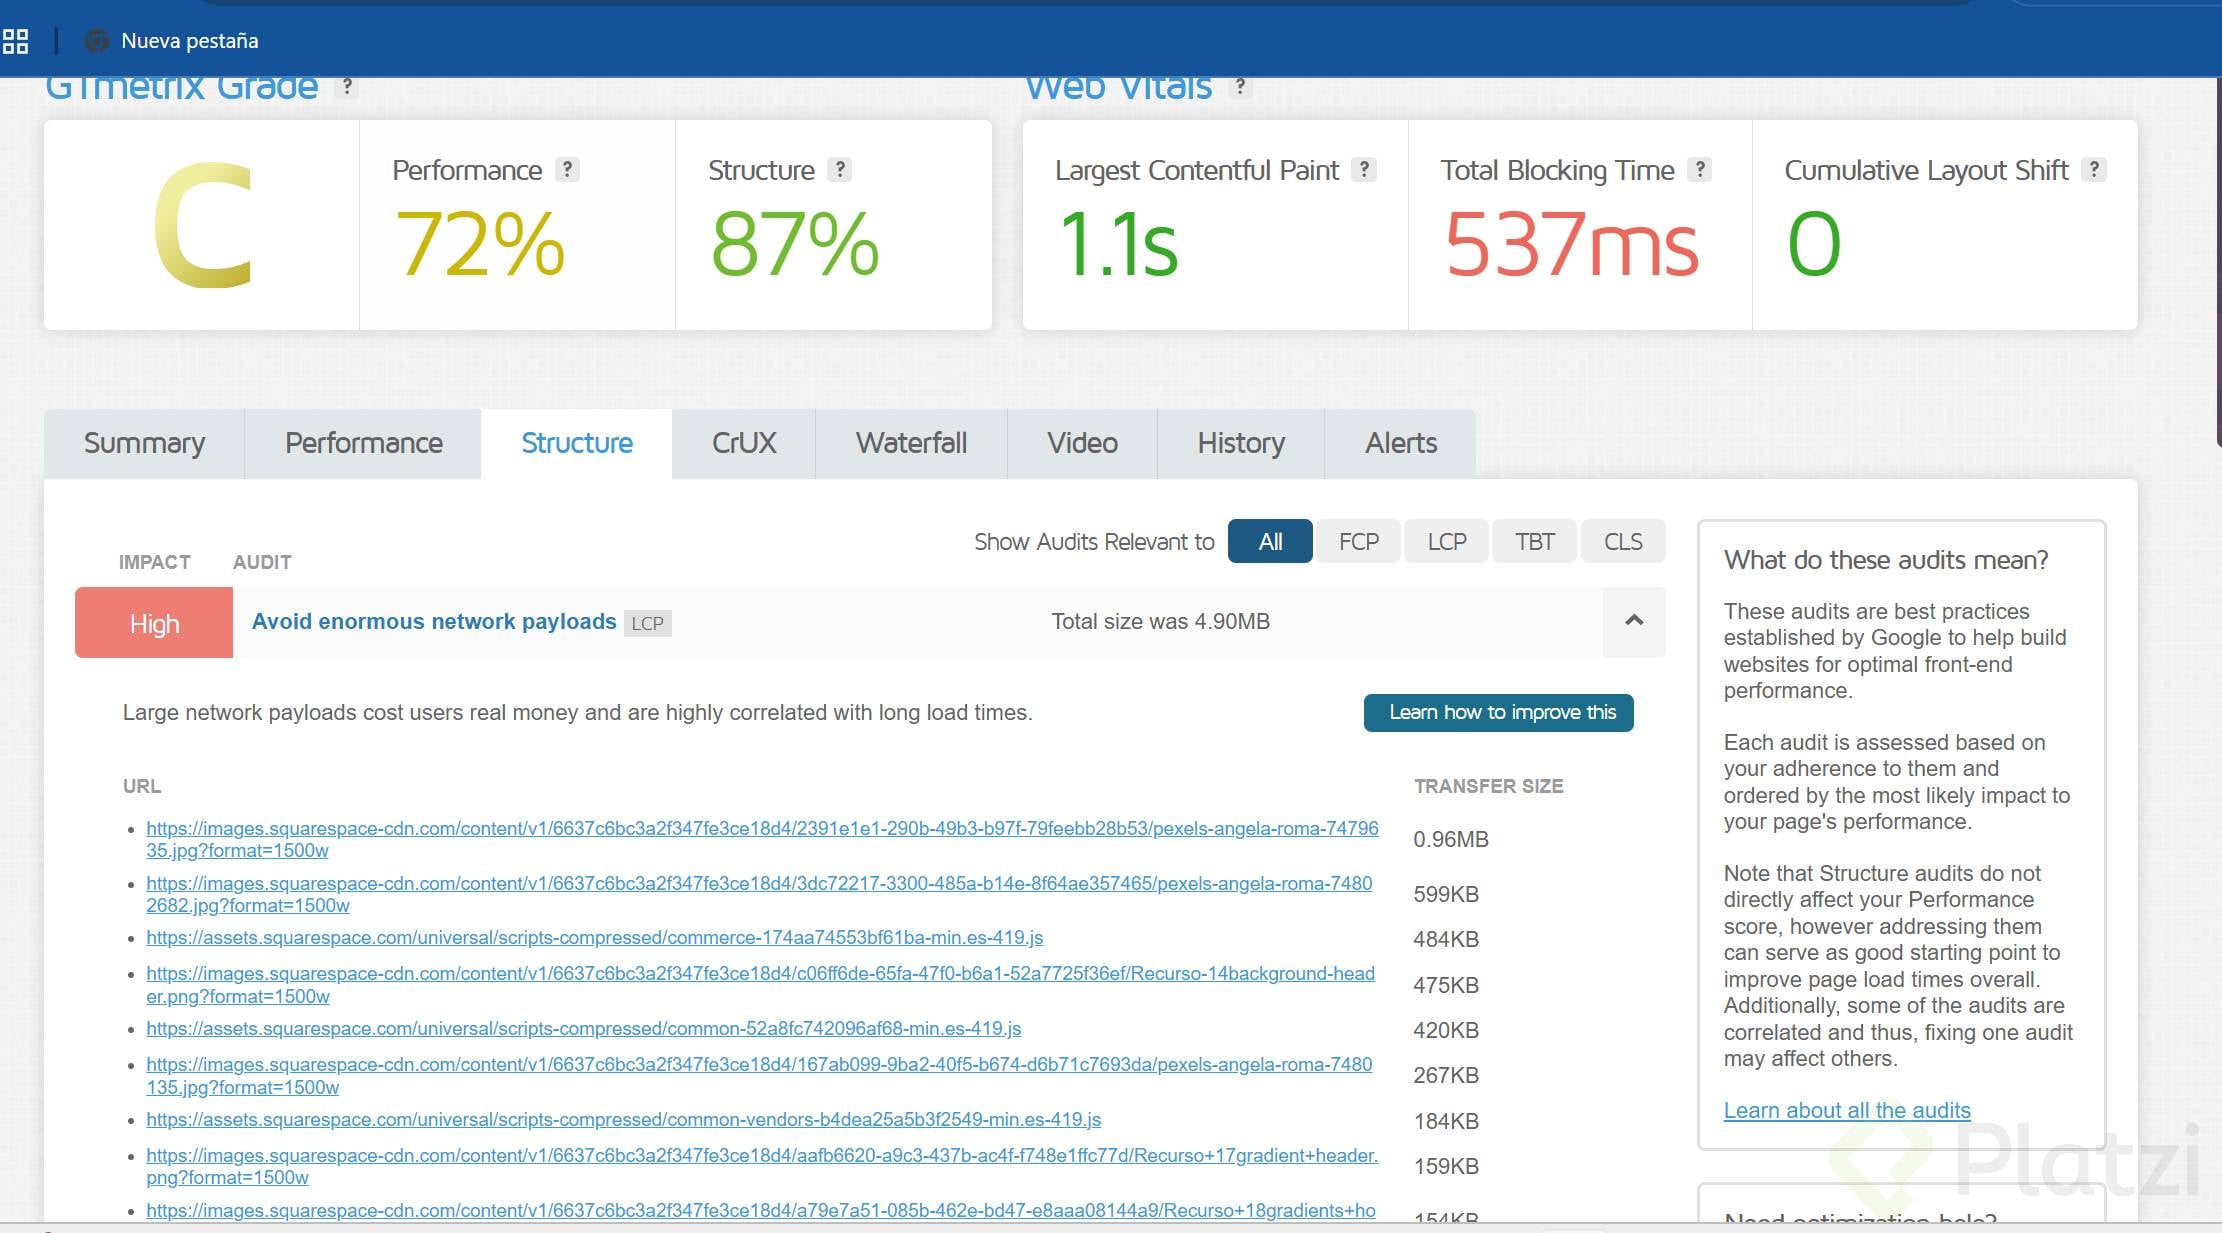The width and height of the screenshot is (2222, 1233).
Task: Click Learn how to improve this button
Action: click(1498, 712)
